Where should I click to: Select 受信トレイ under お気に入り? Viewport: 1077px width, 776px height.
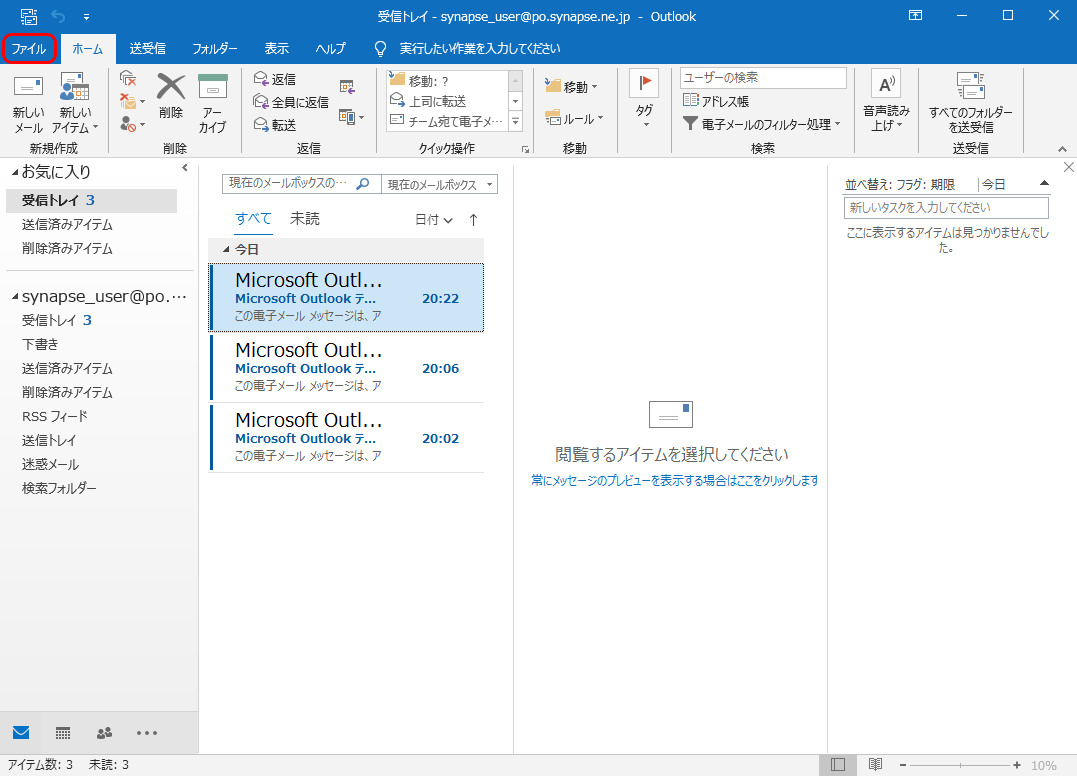[91, 201]
